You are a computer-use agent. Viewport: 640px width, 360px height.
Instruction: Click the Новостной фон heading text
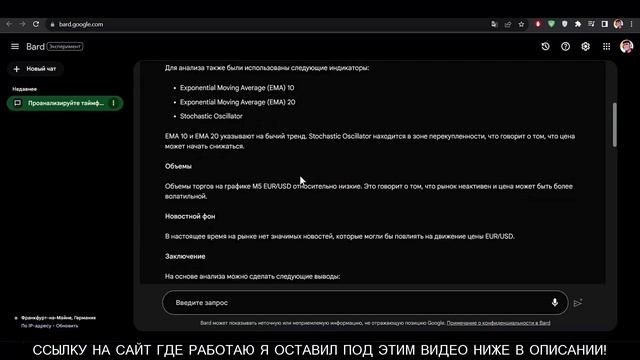point(190,216)
